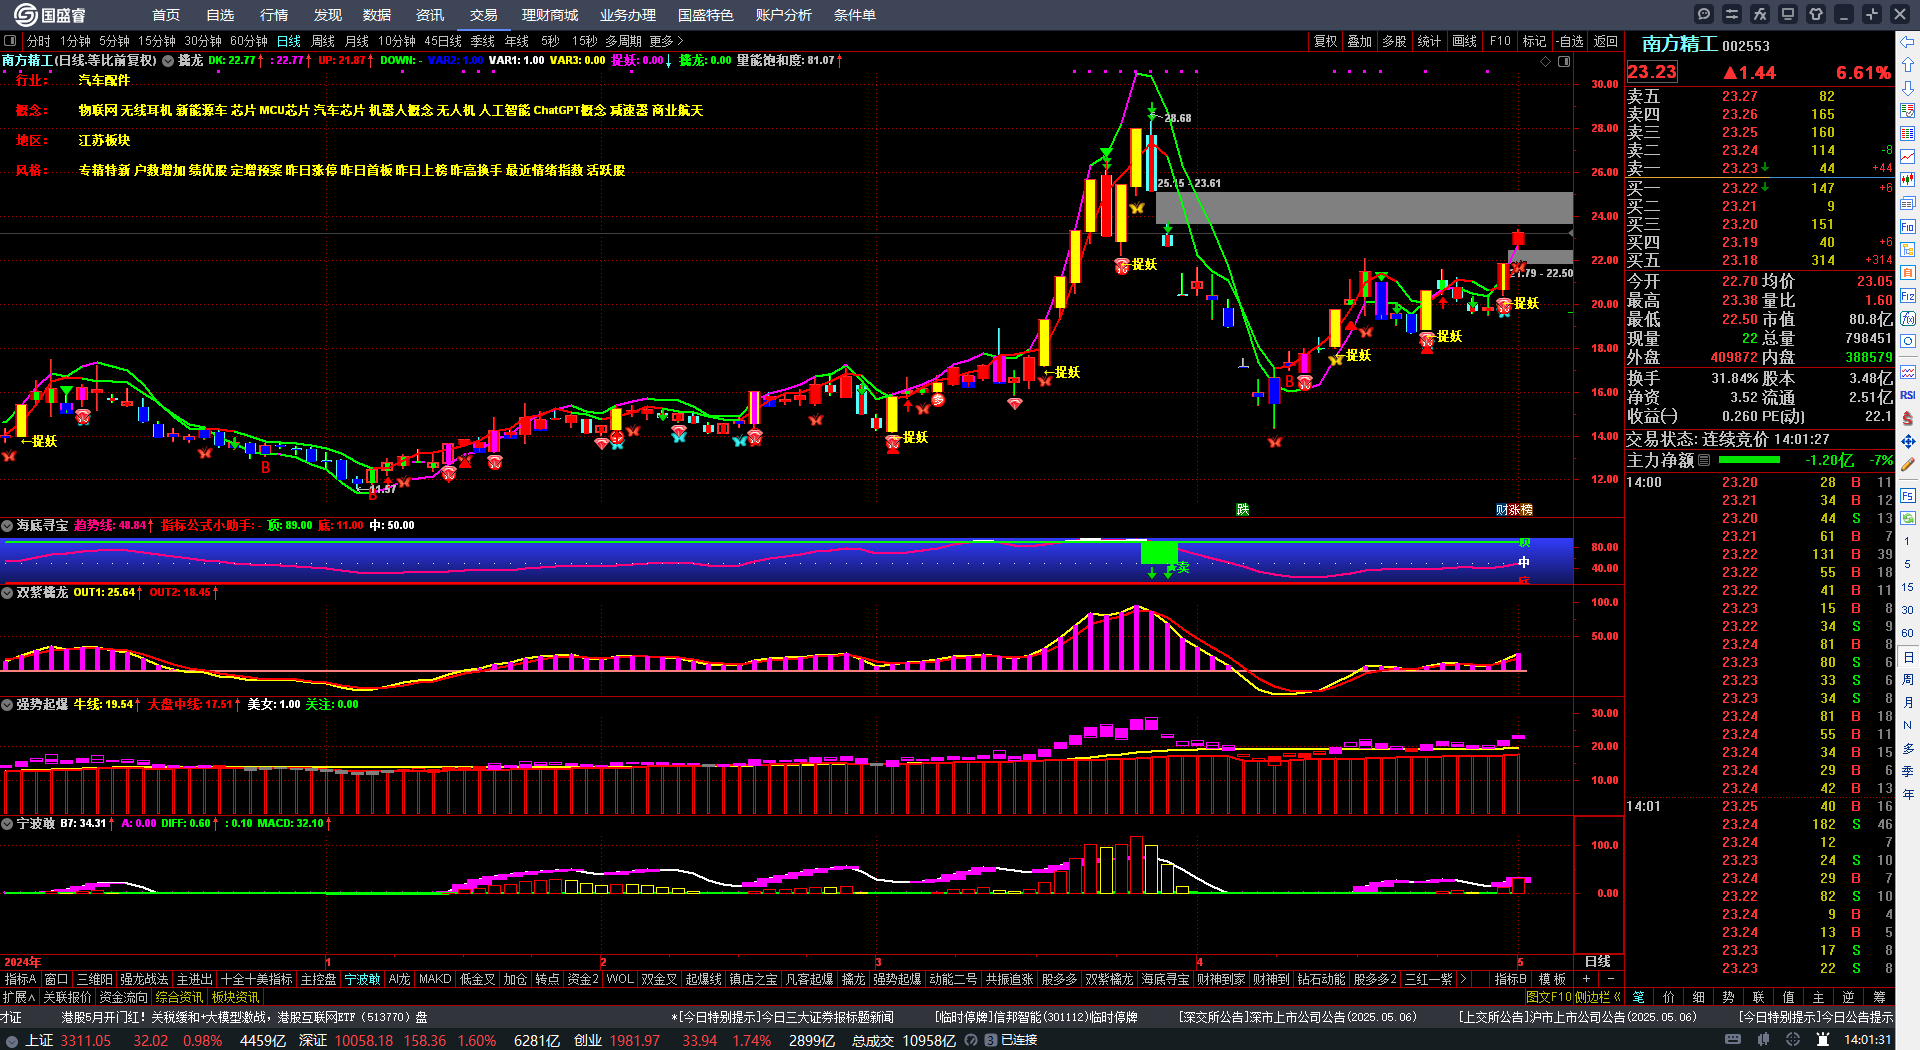Select the 周 period in right vertical strip
This screenshot has height=1050, width=1920.
coord(1908,680)
